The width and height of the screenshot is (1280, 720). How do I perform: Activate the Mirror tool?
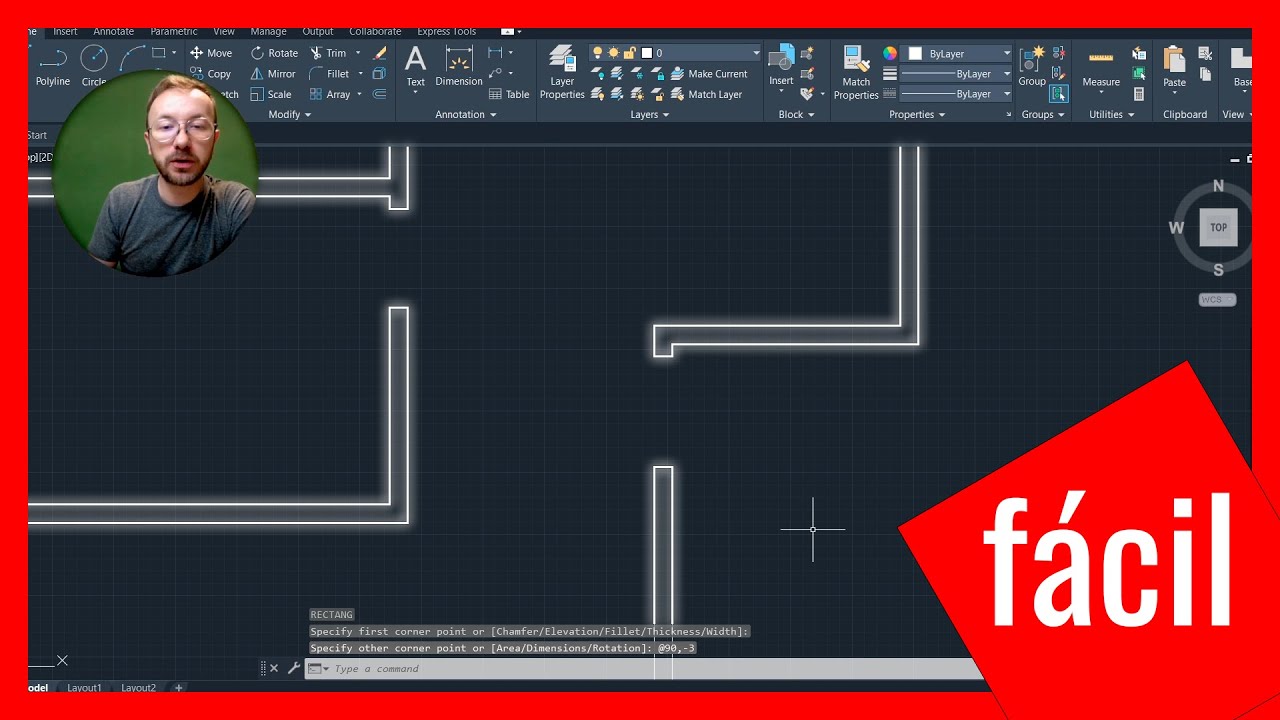tap(273, 74)
